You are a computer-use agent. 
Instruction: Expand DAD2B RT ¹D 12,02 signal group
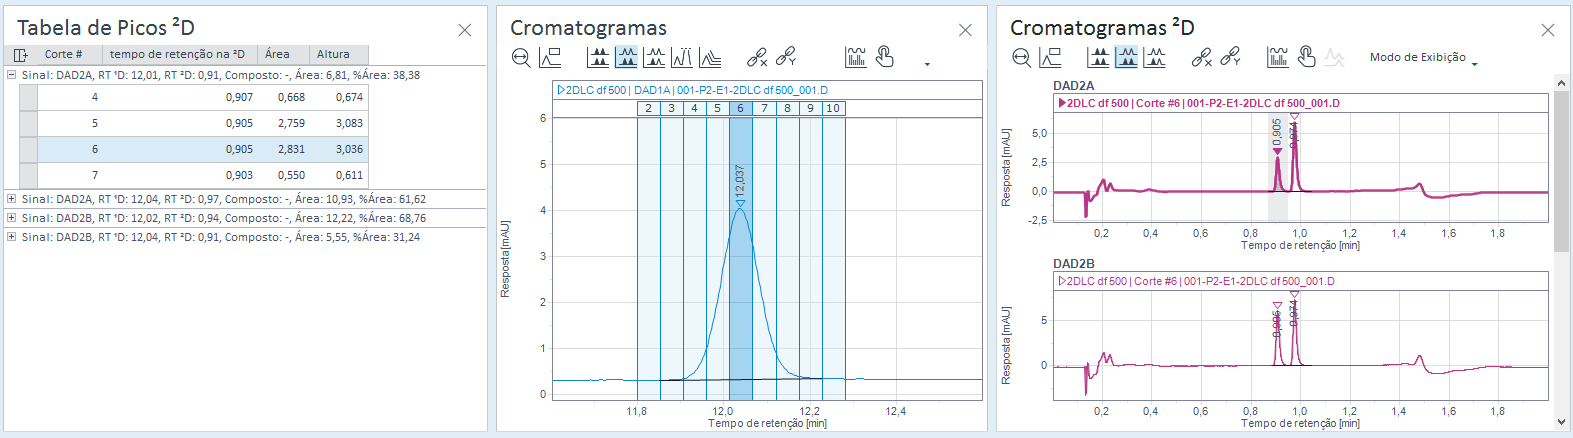[11, 218]
